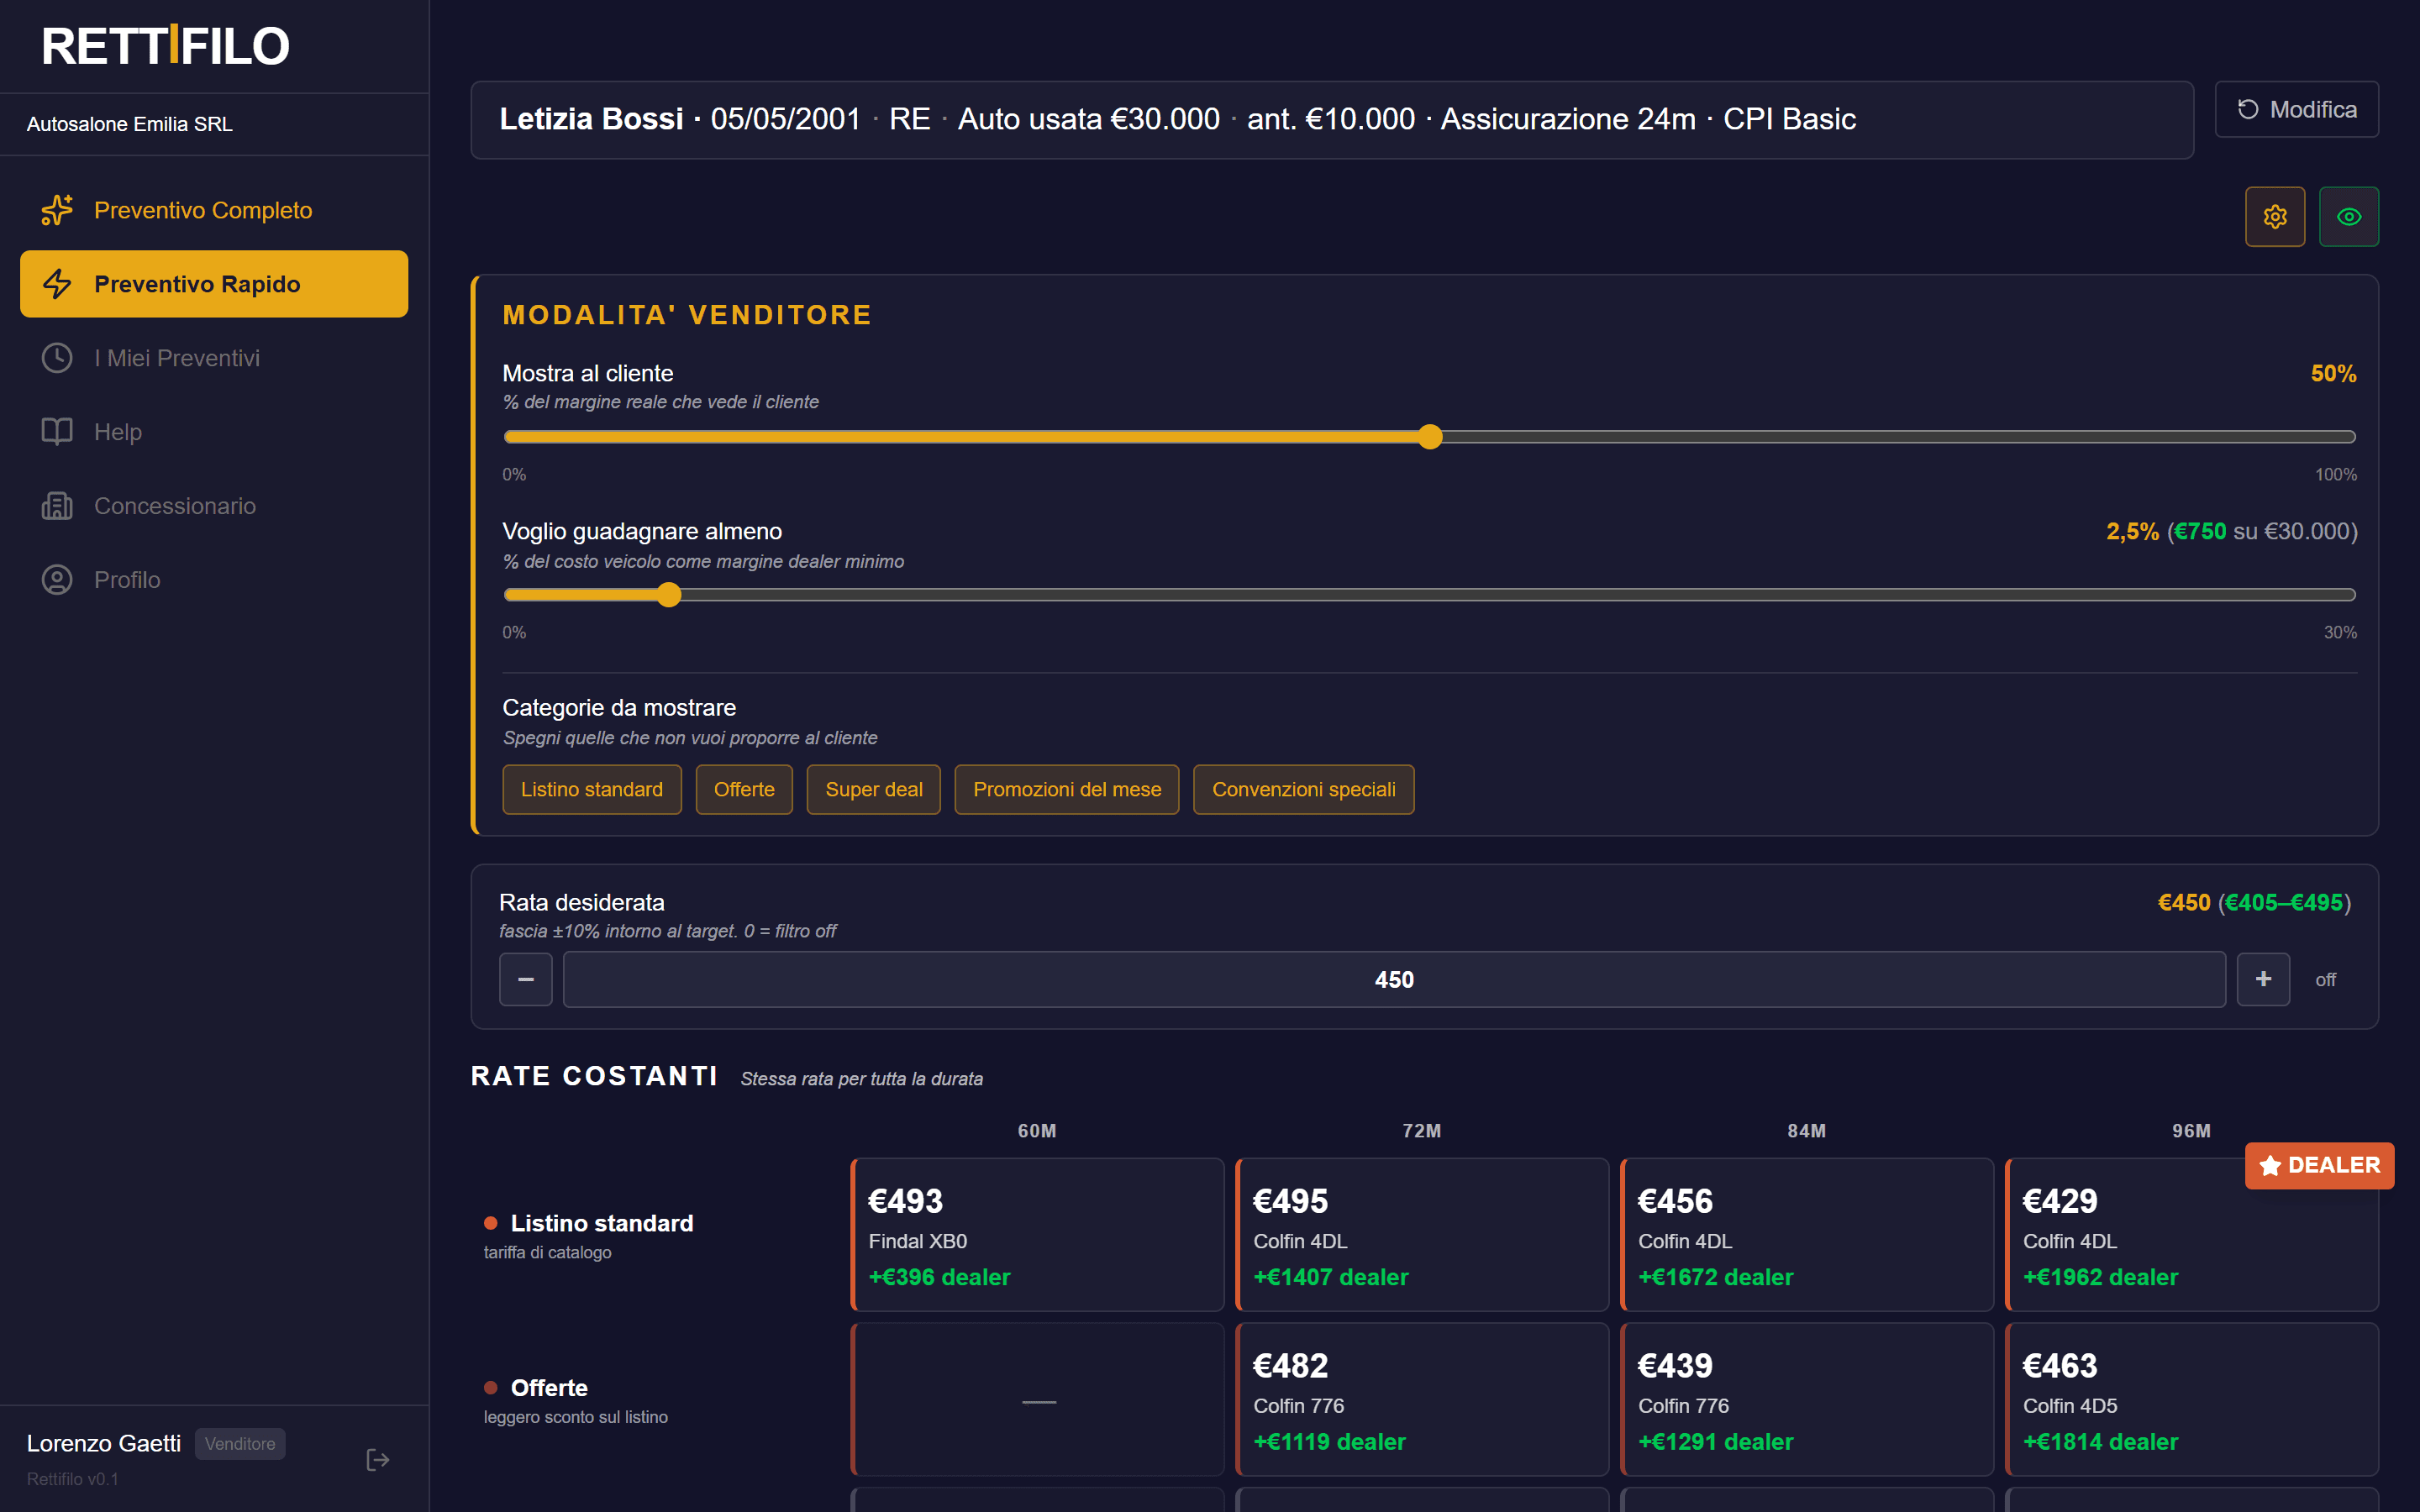
Task: Click the book icon next to Help
Action: click(57, 432)
